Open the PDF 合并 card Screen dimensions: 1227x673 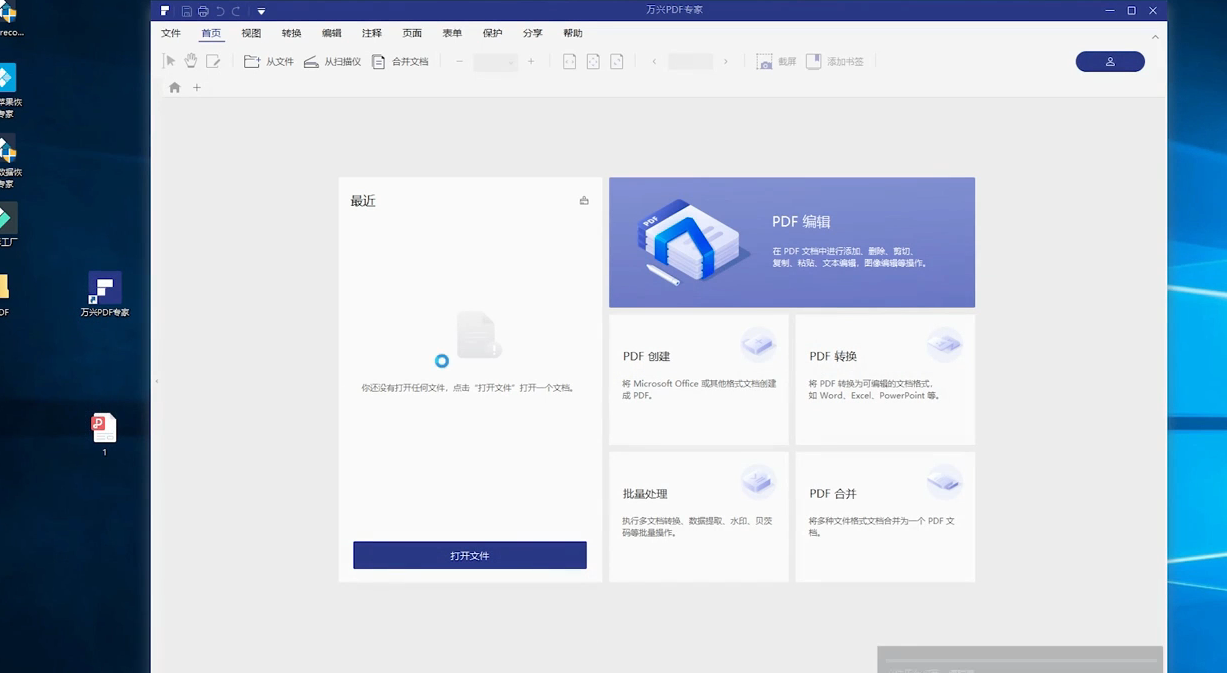pyautogui.click(x=885, y=517)
